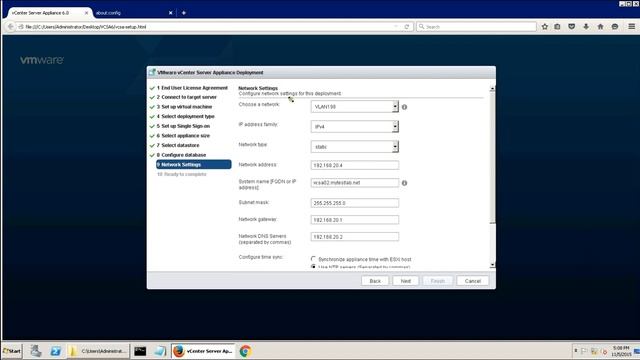Image resolution: width=640 pixels, height=360 pixels.
Task: Click the Cancel button in wizard
Action: click(x=472, y=281)
